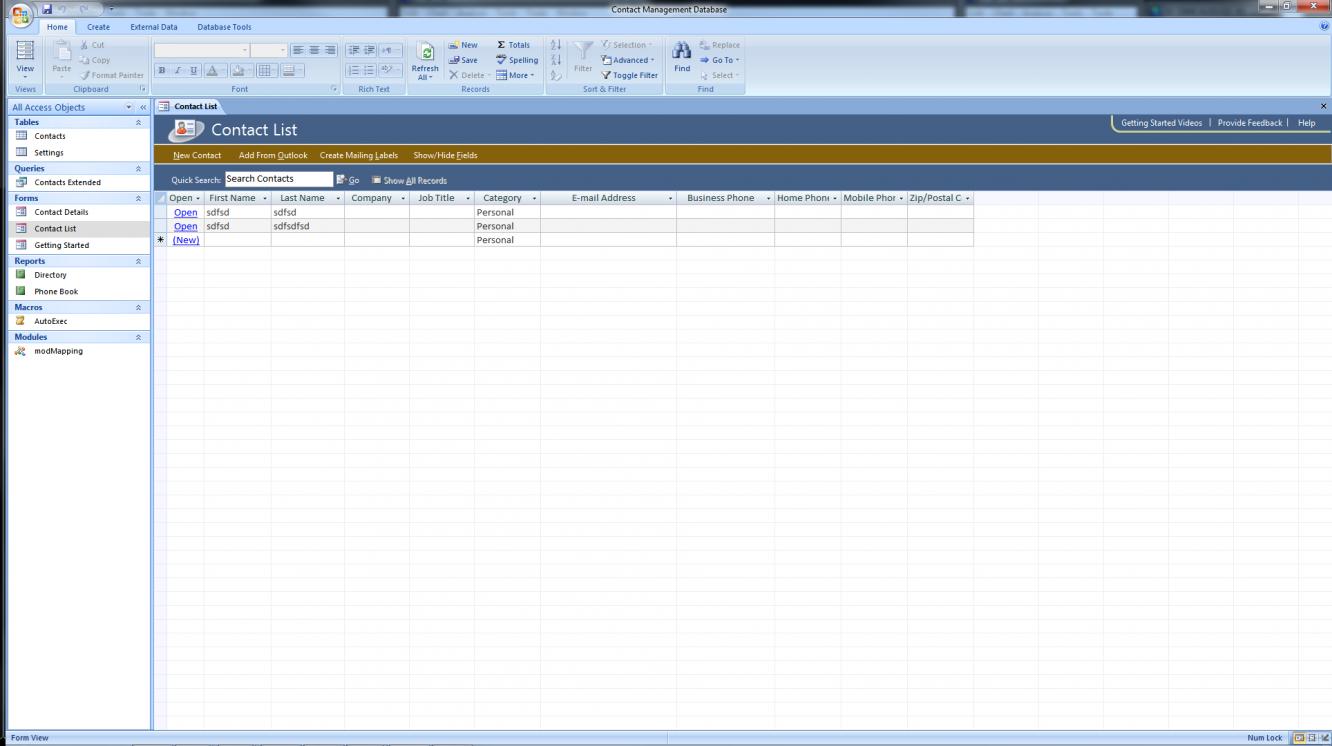Collapse the Macros group
This screenshot has width=1332, height=746.
(138, 308)
